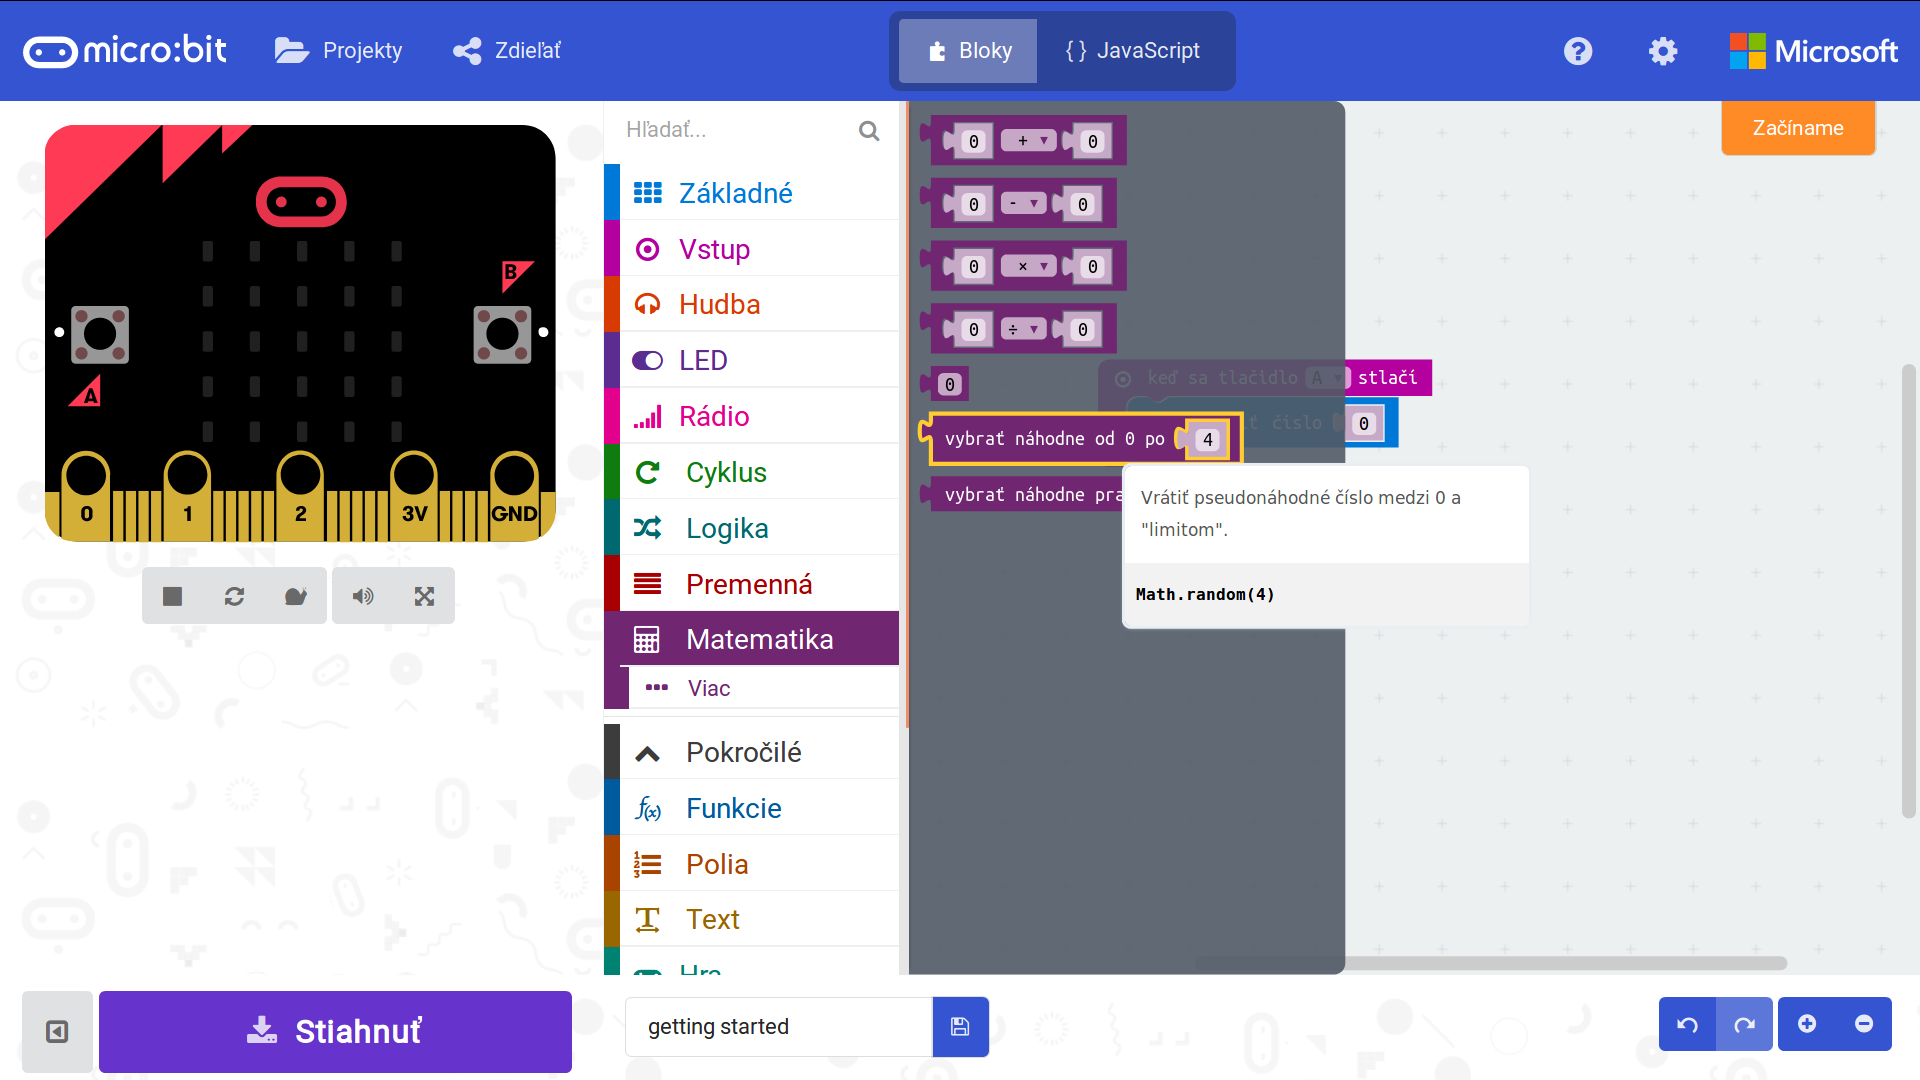Click the Začíname button
Image resolution: width=1920 pixels, height=1080 pixels.
point(1797,128)
